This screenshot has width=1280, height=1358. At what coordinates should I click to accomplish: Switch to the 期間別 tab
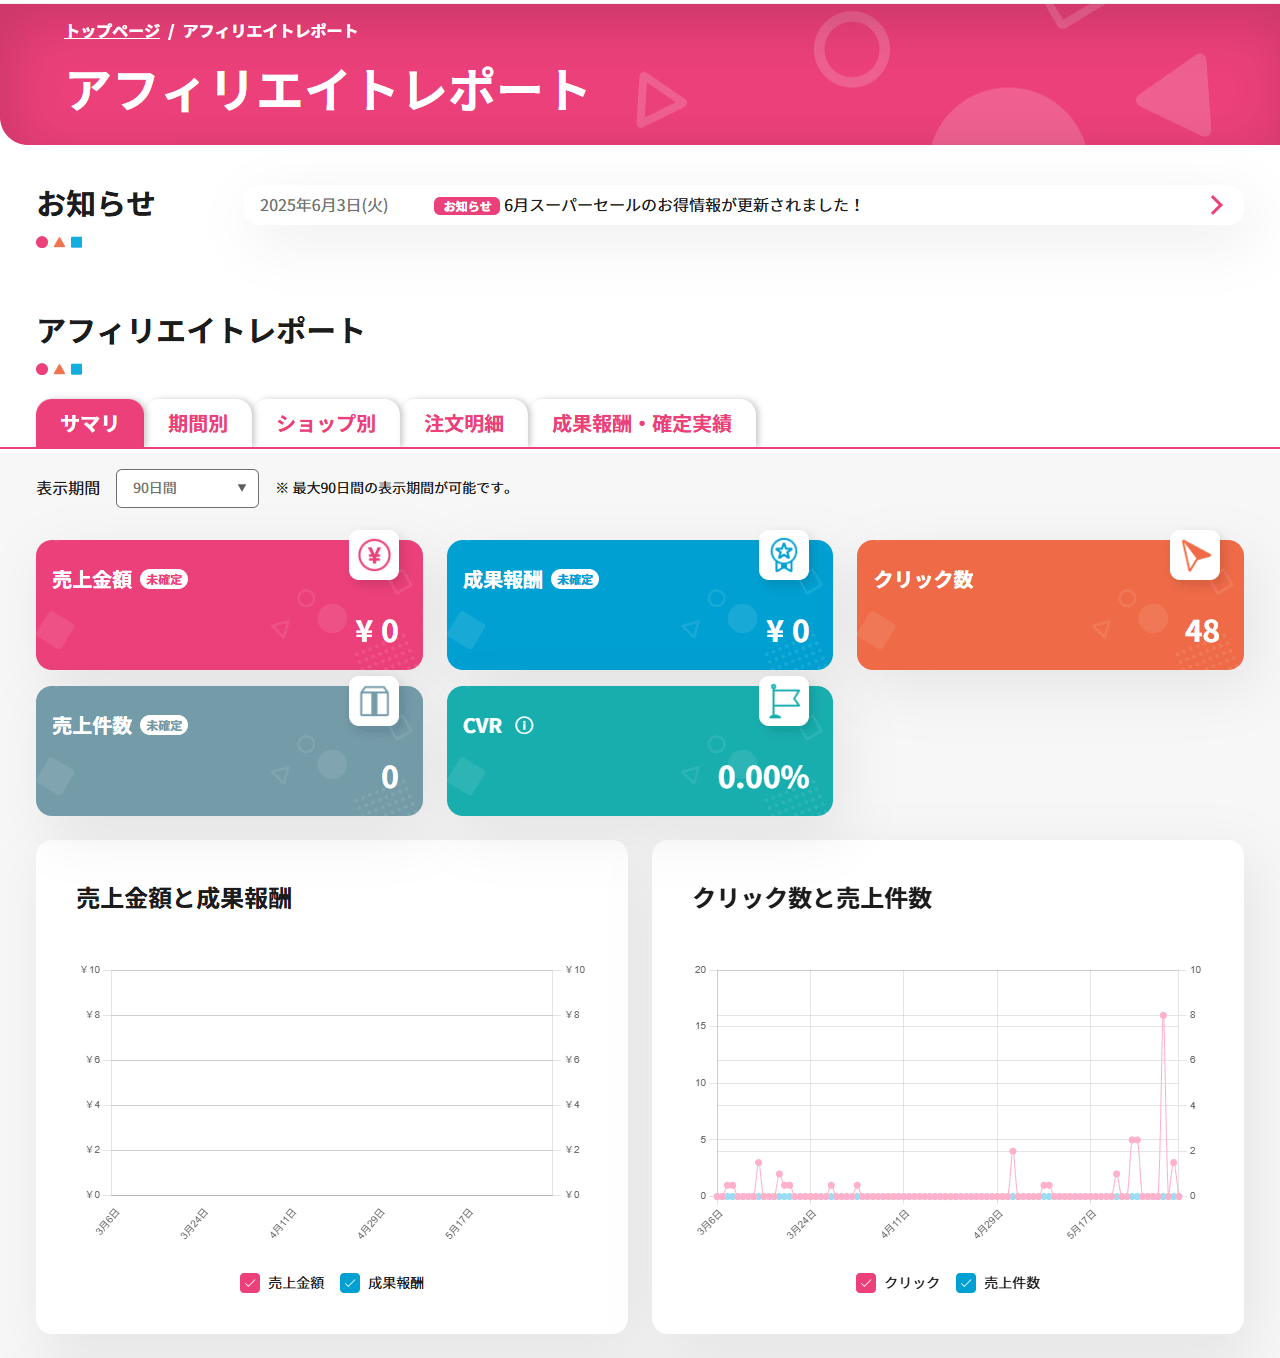[198, 424]
